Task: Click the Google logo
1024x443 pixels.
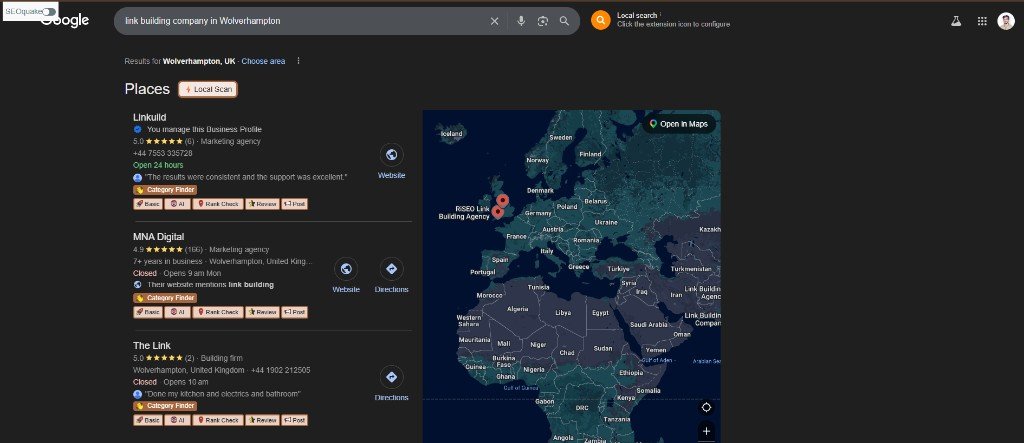Action: (x=65, y=21)
